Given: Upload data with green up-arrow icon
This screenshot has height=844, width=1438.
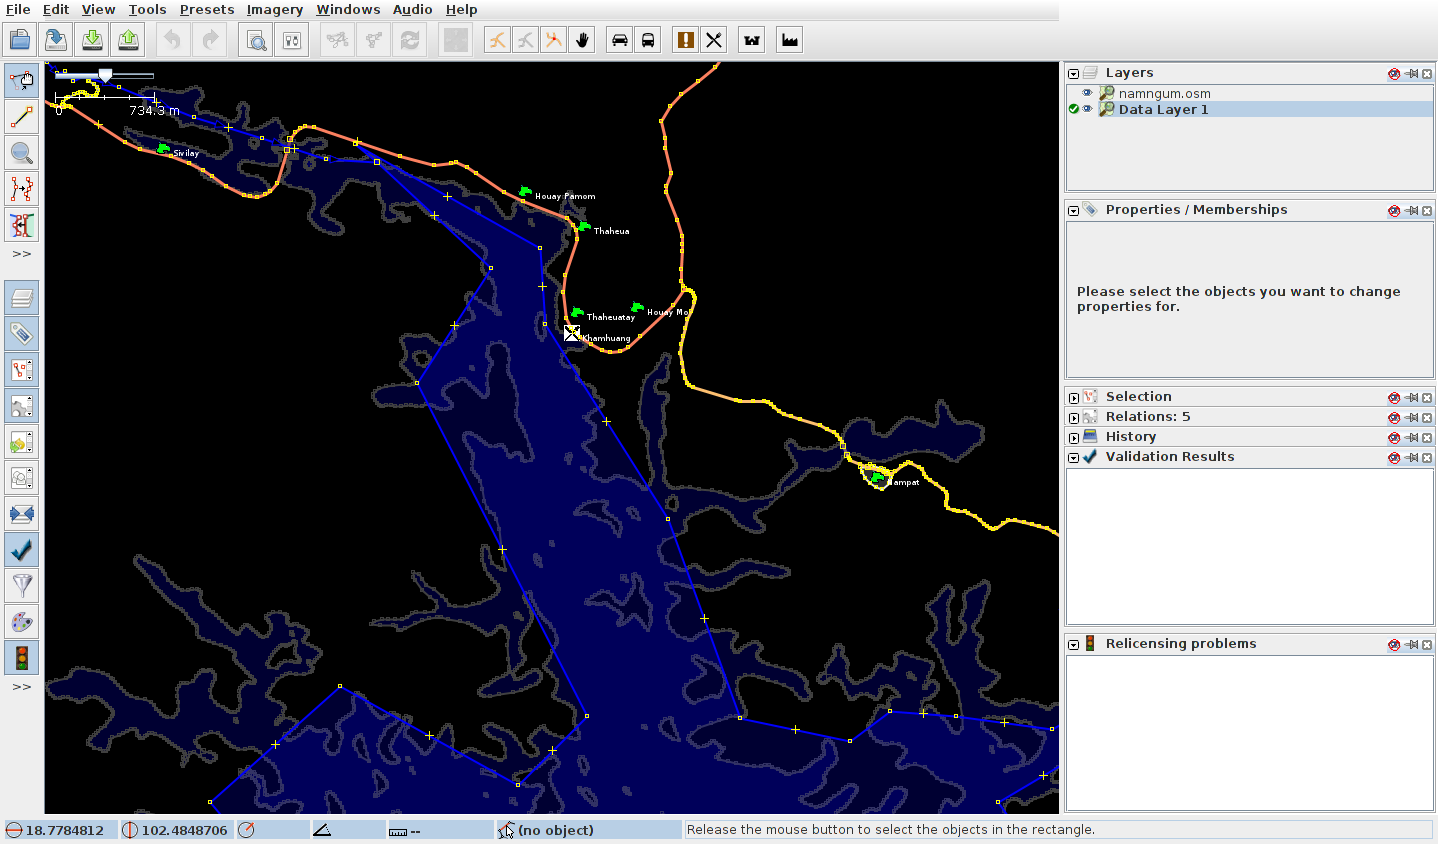Looking at the screenshot, I should click(128, 40).
